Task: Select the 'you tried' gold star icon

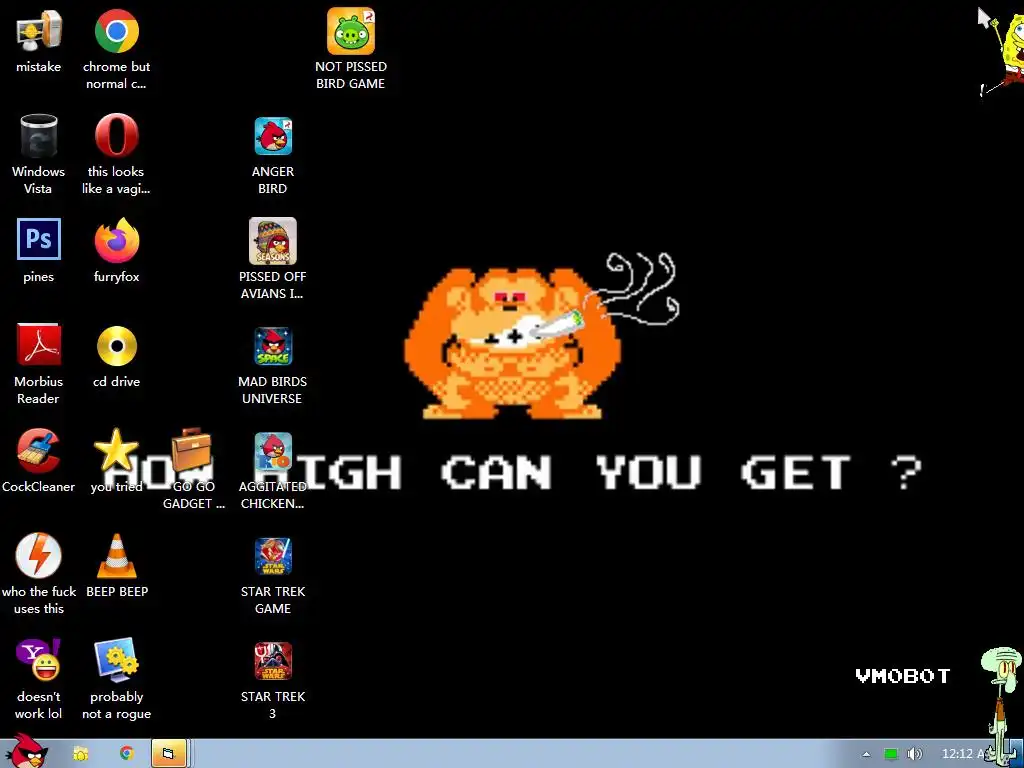Action: [x=116, y=451]
